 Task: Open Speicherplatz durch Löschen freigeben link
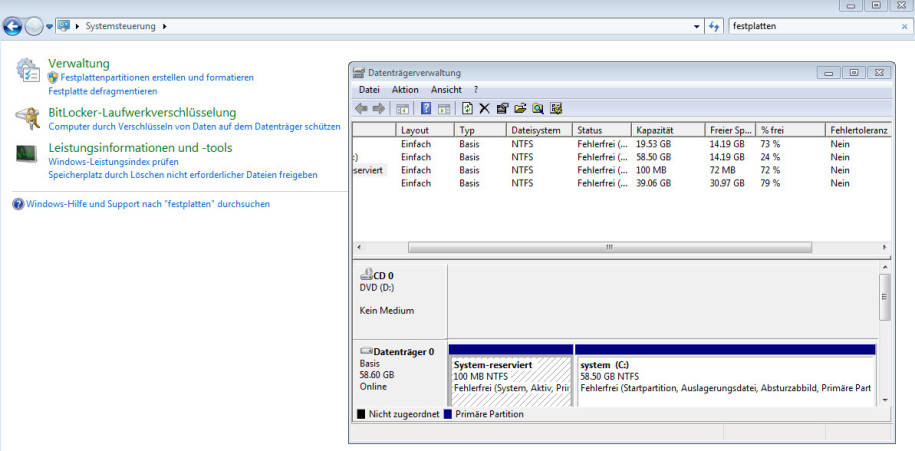tap(183, 174)
